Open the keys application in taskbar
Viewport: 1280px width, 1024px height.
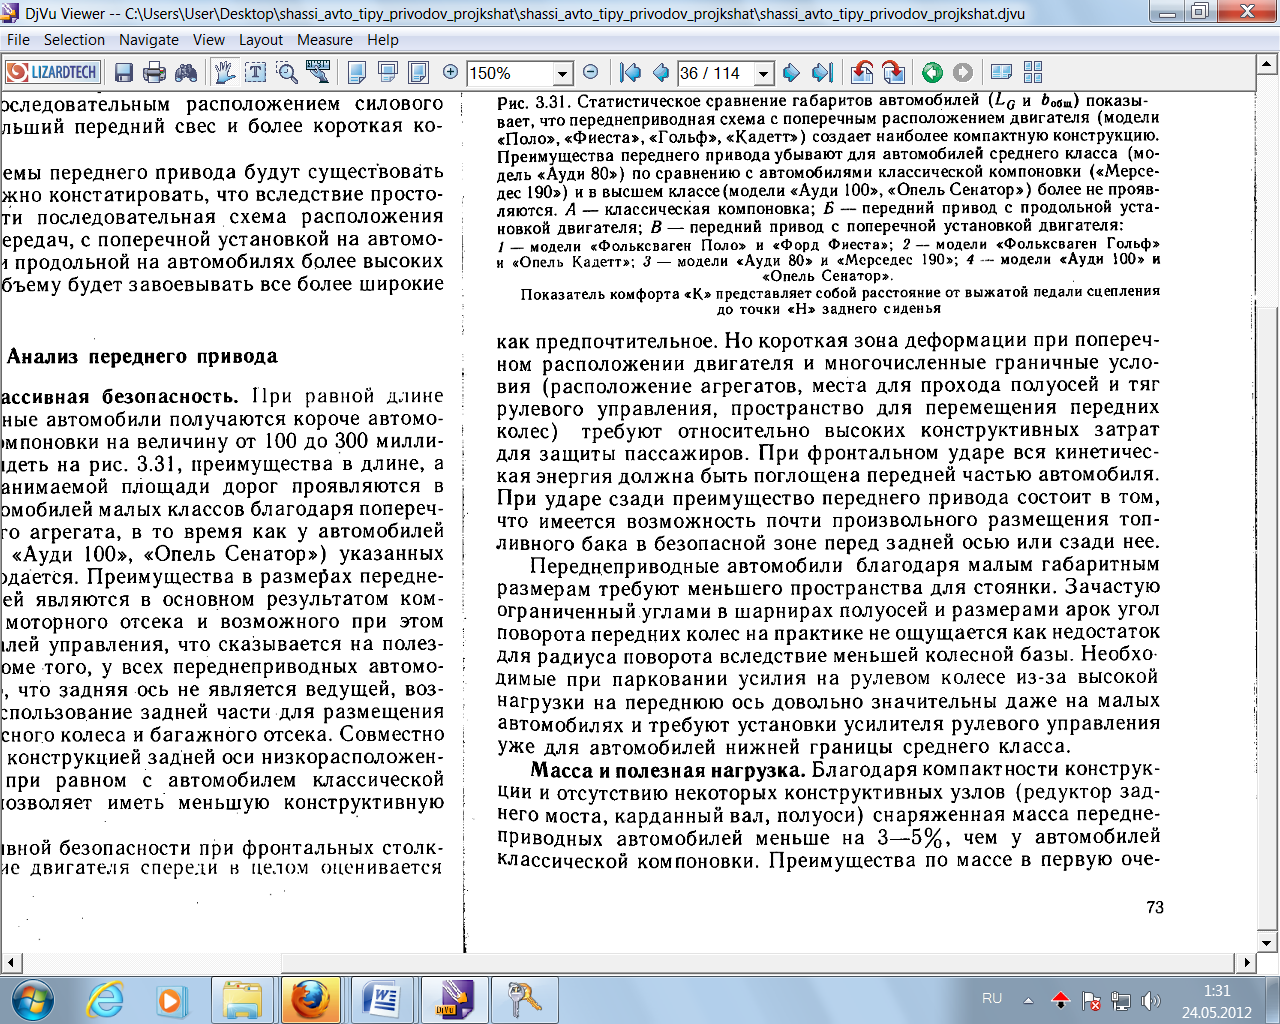tap(525, 999)
